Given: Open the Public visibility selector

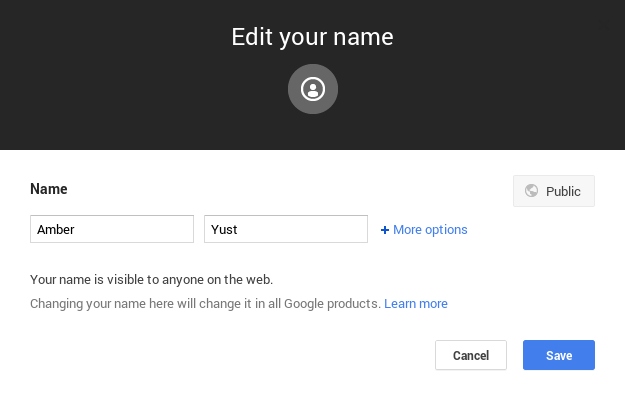Looking at the screenshot, I should [x=554, y=191].
